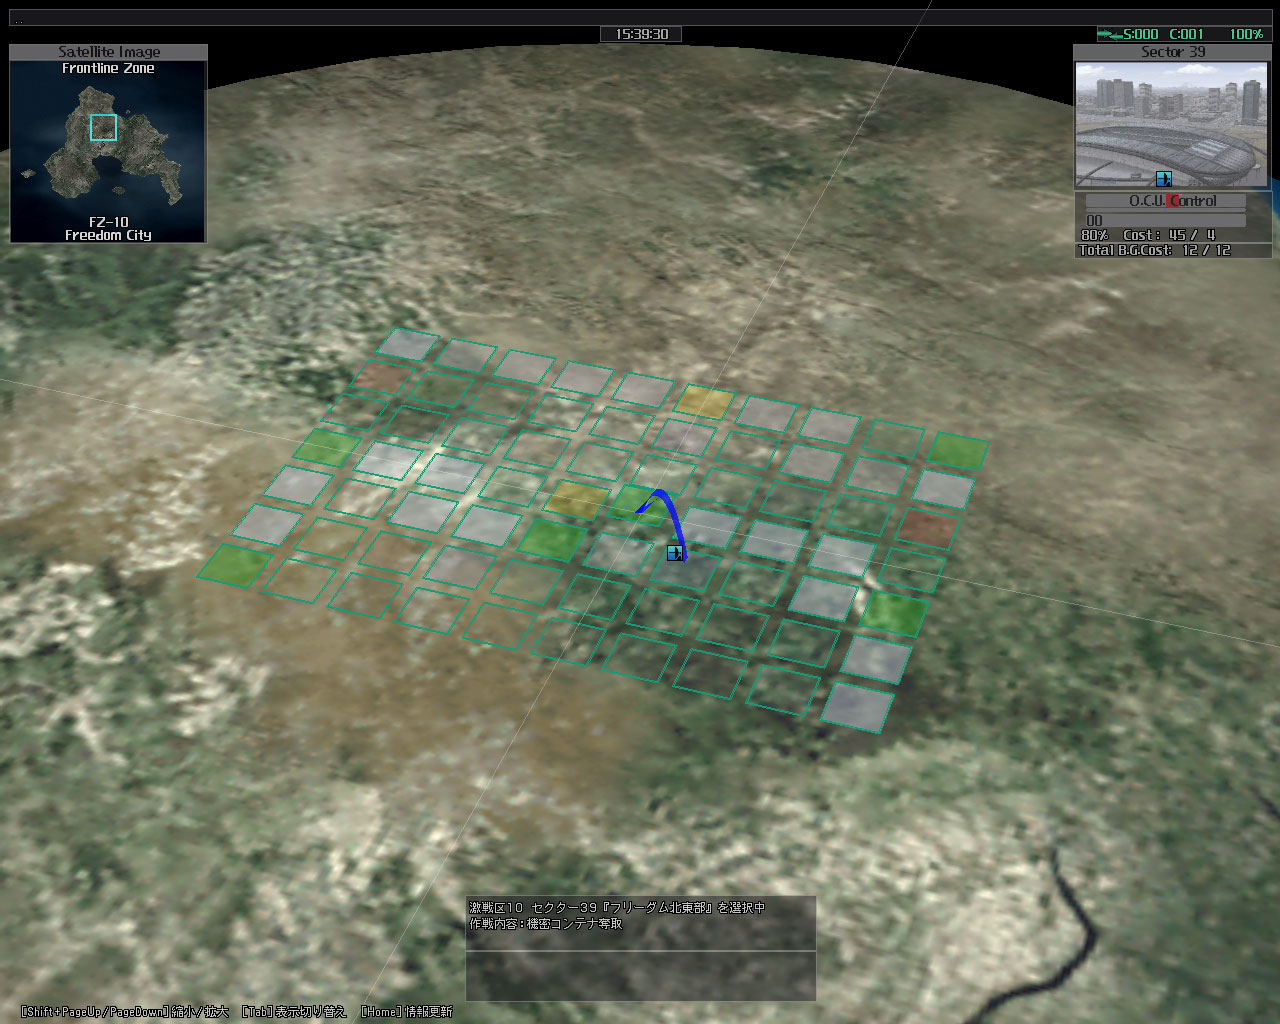The image size is (1280, 1024).
Task: Click the "Satellite Image" panel title
Action: (109, 52)
